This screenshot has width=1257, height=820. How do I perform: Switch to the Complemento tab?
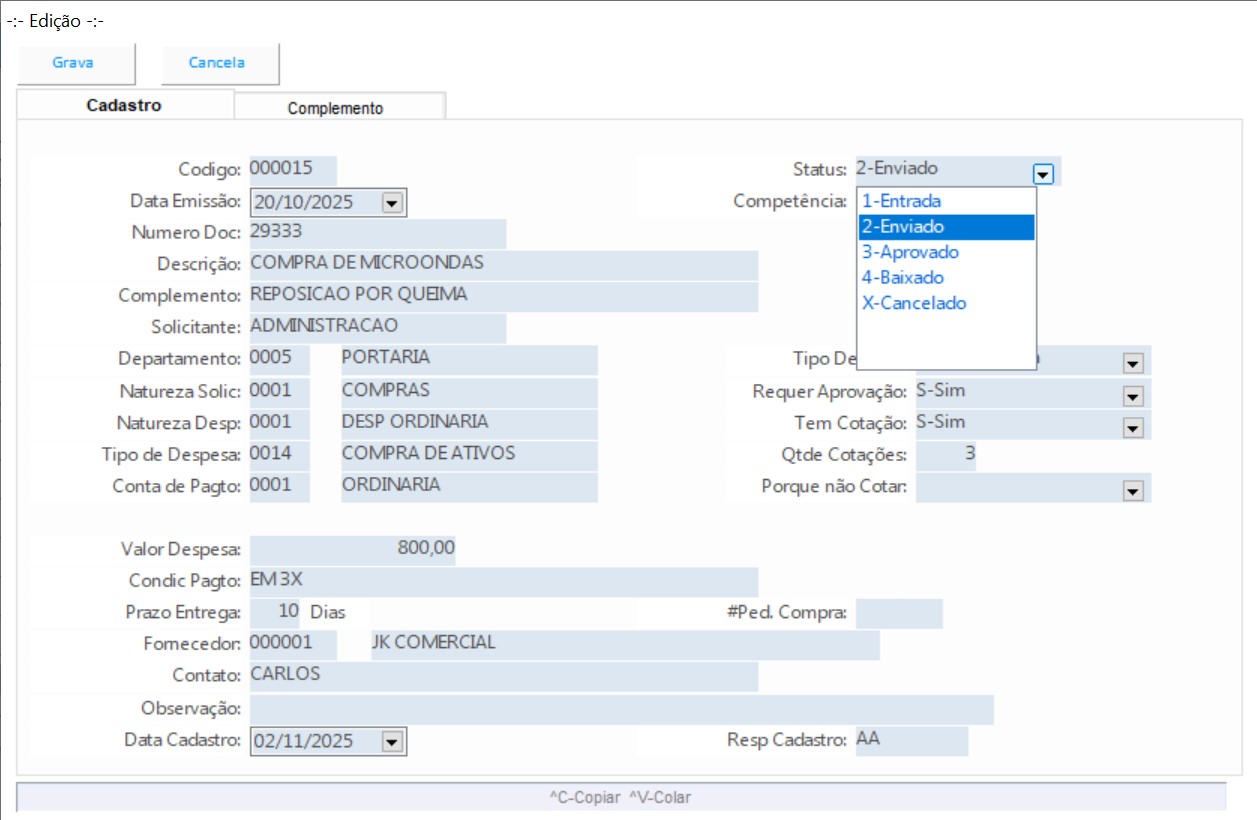(x=336, y=108)
